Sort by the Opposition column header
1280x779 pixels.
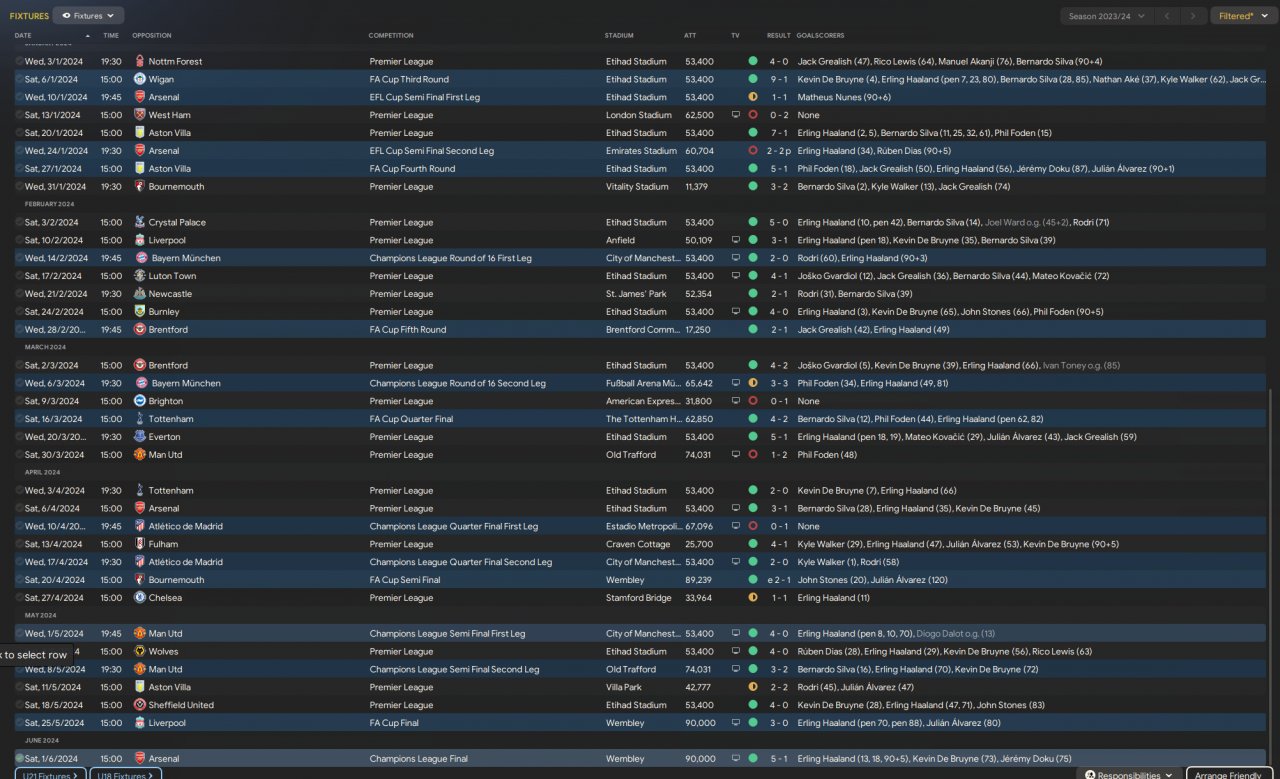tap(152, 36)
